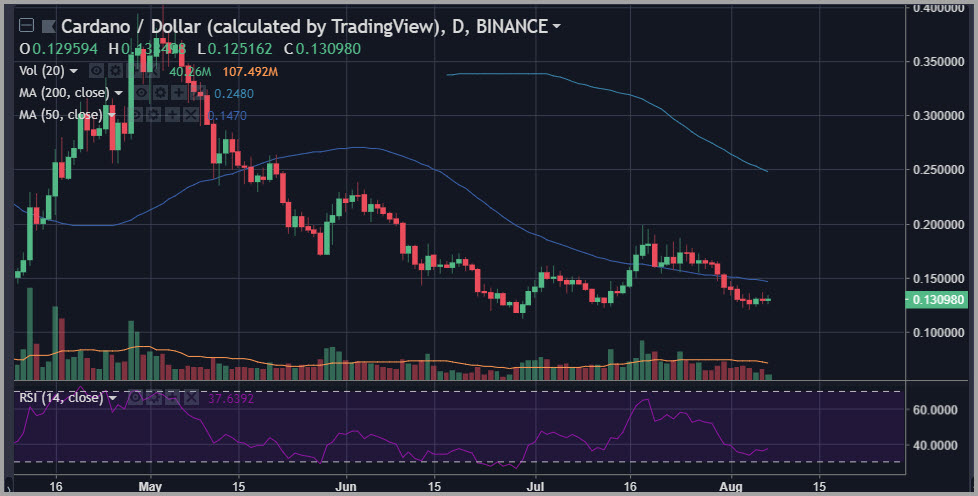The image size is (978, 496).
Task: Click the 0.300000 price axis label
Action: [939, 115]
